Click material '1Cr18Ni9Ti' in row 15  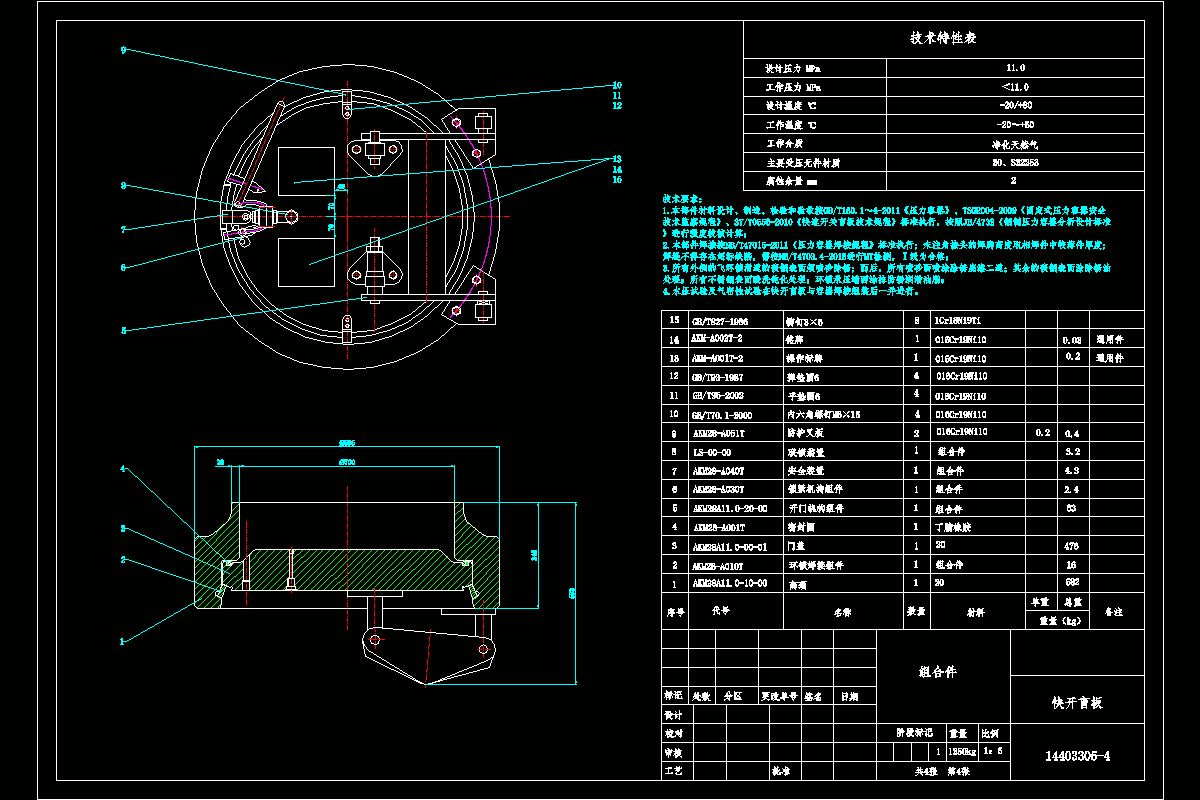pyautogui.click(x=958, y=321)
